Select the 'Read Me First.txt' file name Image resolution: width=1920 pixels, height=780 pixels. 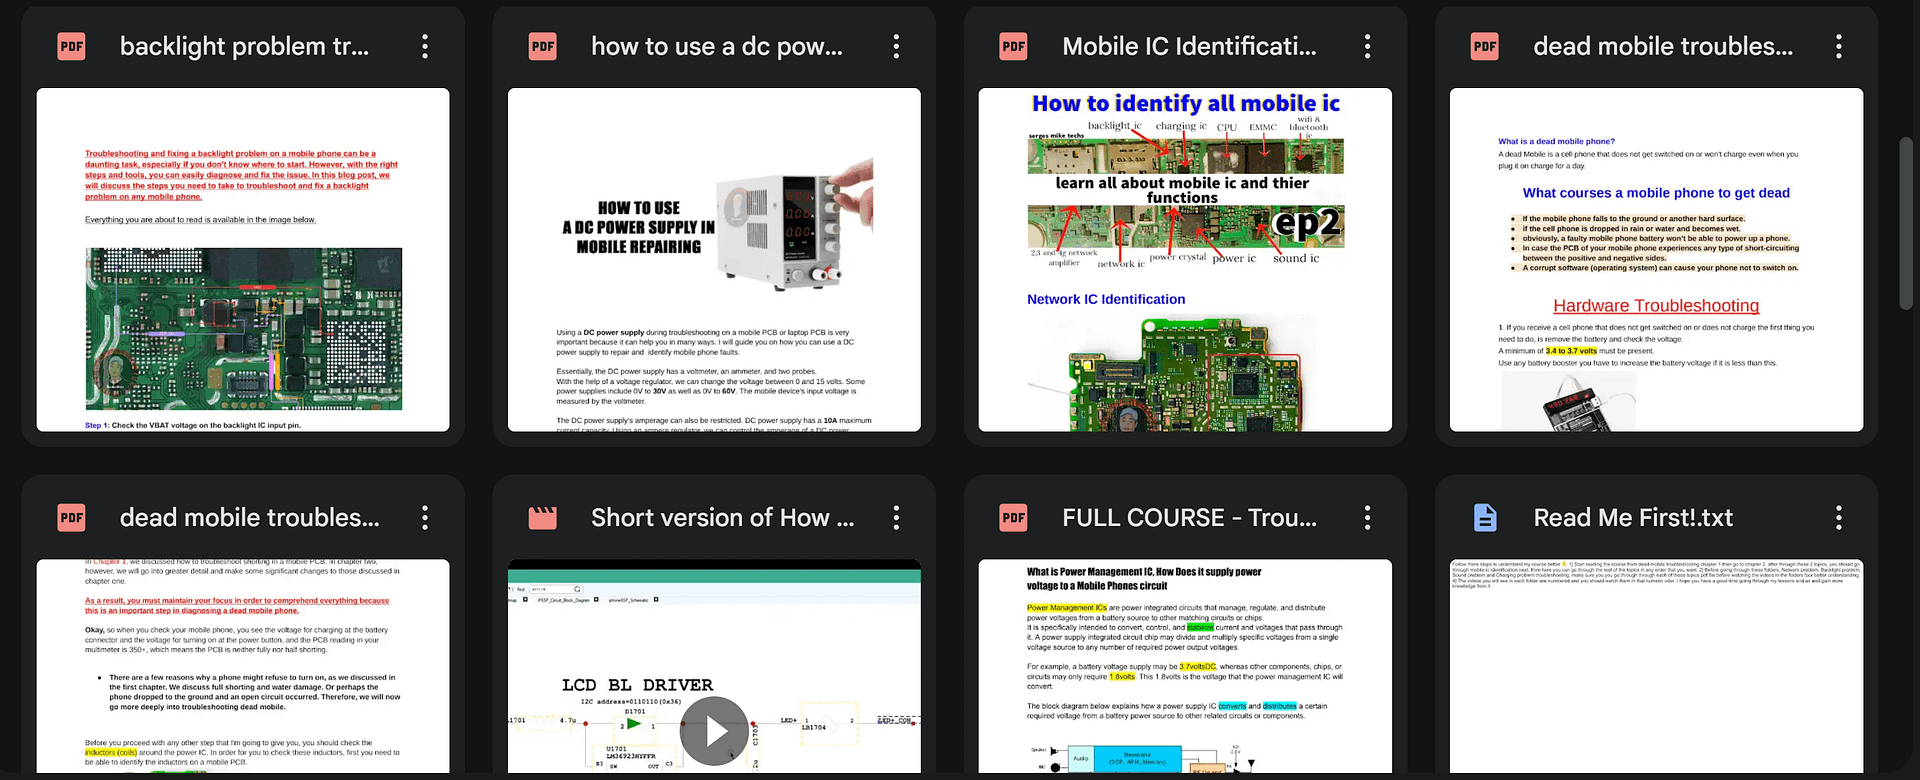pyautogui.click(x=1633, y=517)
